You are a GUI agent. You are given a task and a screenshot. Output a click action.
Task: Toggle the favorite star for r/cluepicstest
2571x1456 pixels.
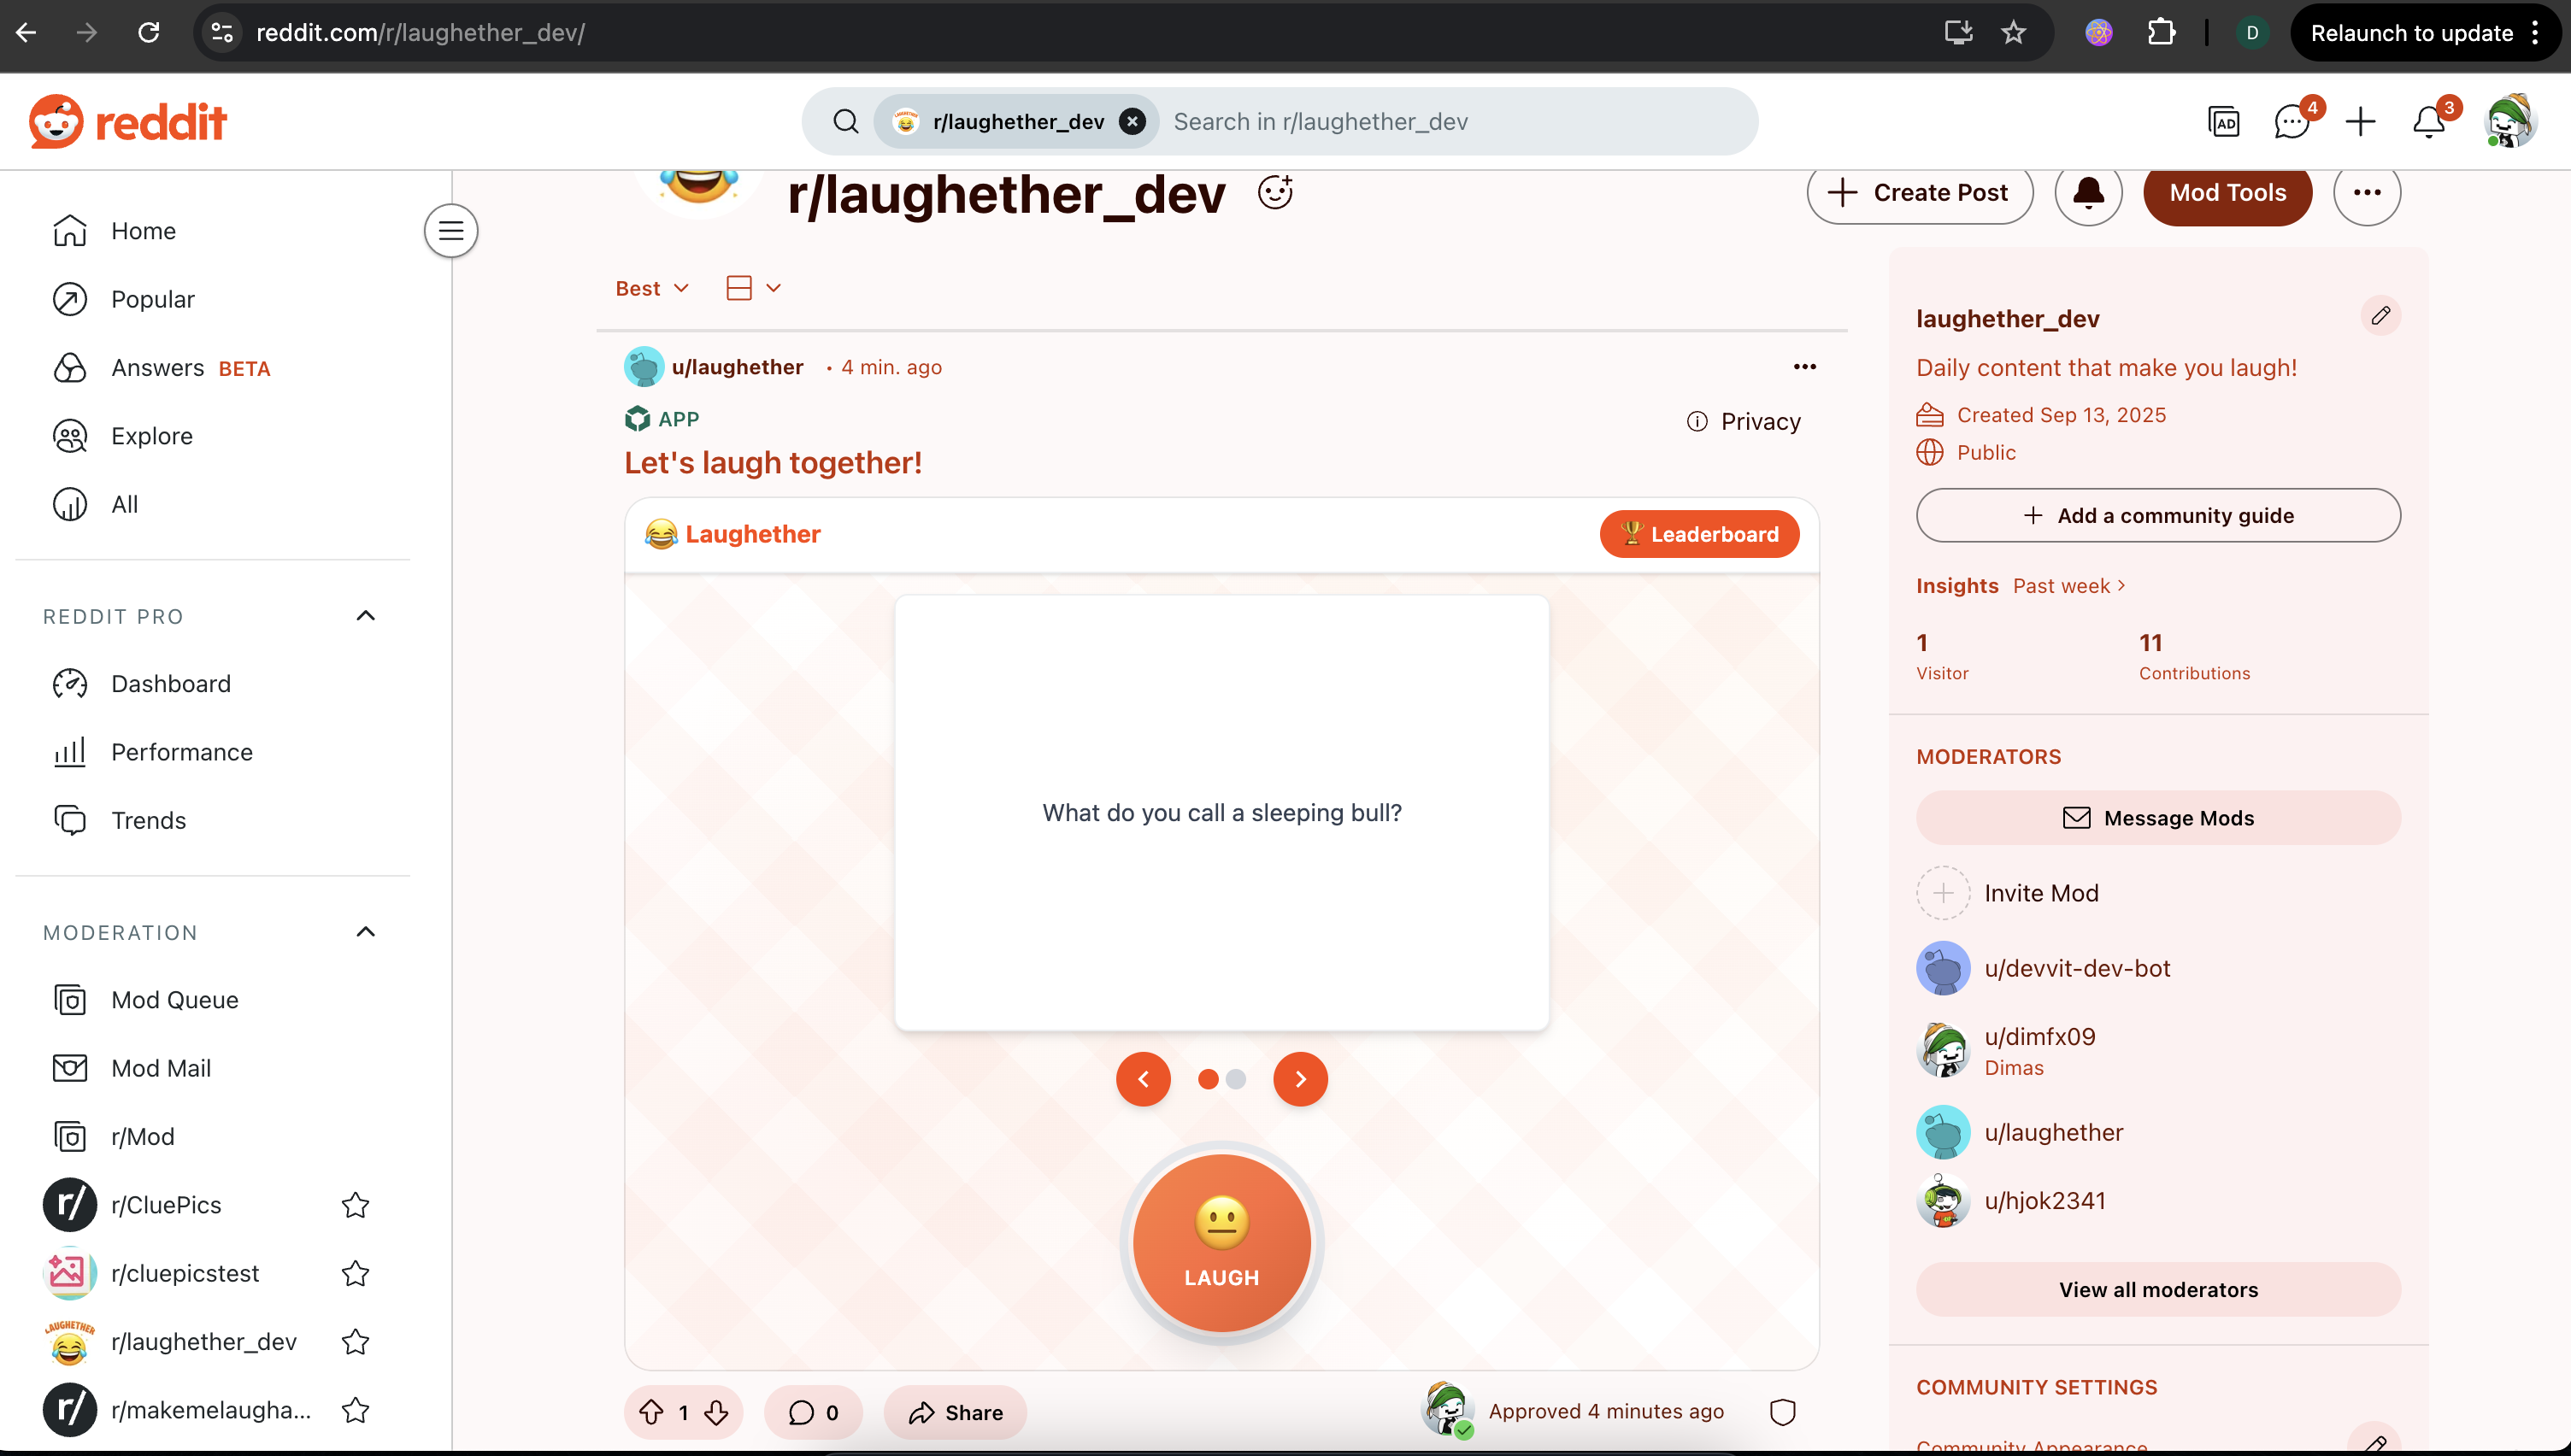355,1273
